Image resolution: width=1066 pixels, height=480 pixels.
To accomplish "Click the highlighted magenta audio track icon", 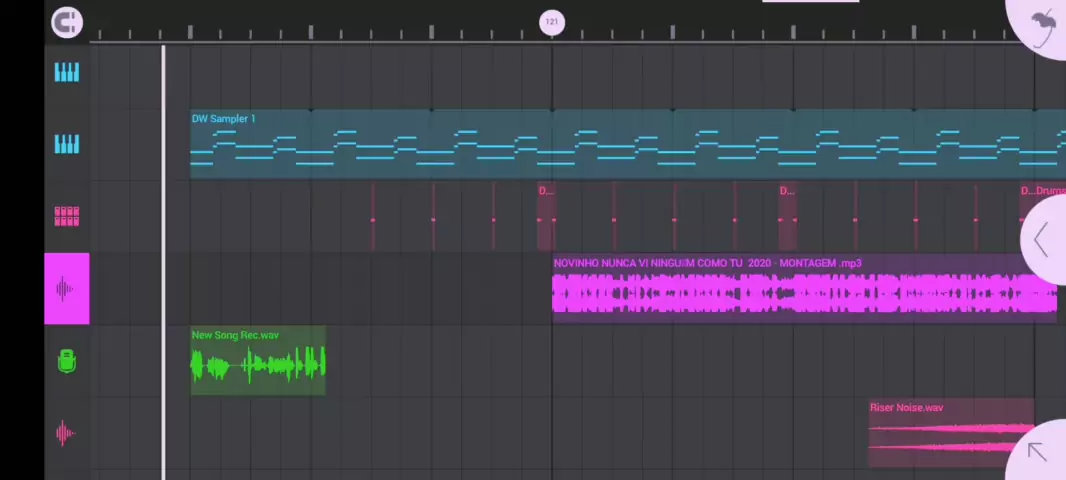I will [67, 289].
